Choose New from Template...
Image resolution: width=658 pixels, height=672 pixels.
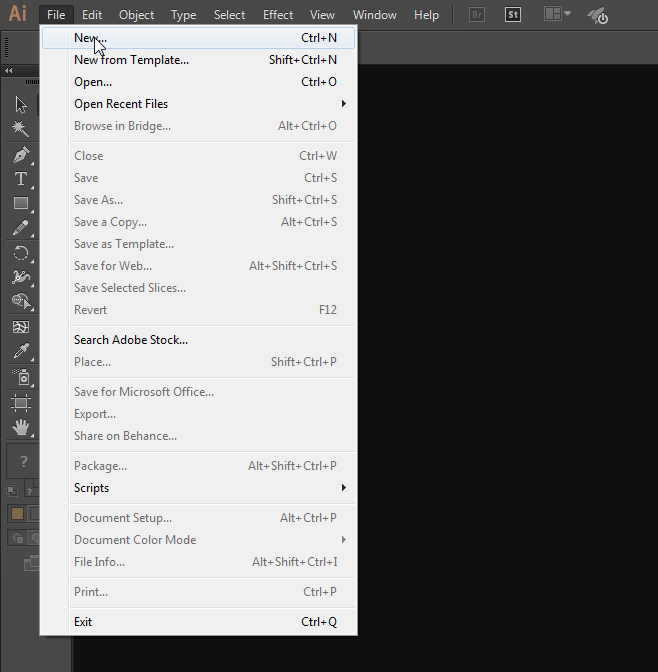(198, 60)
